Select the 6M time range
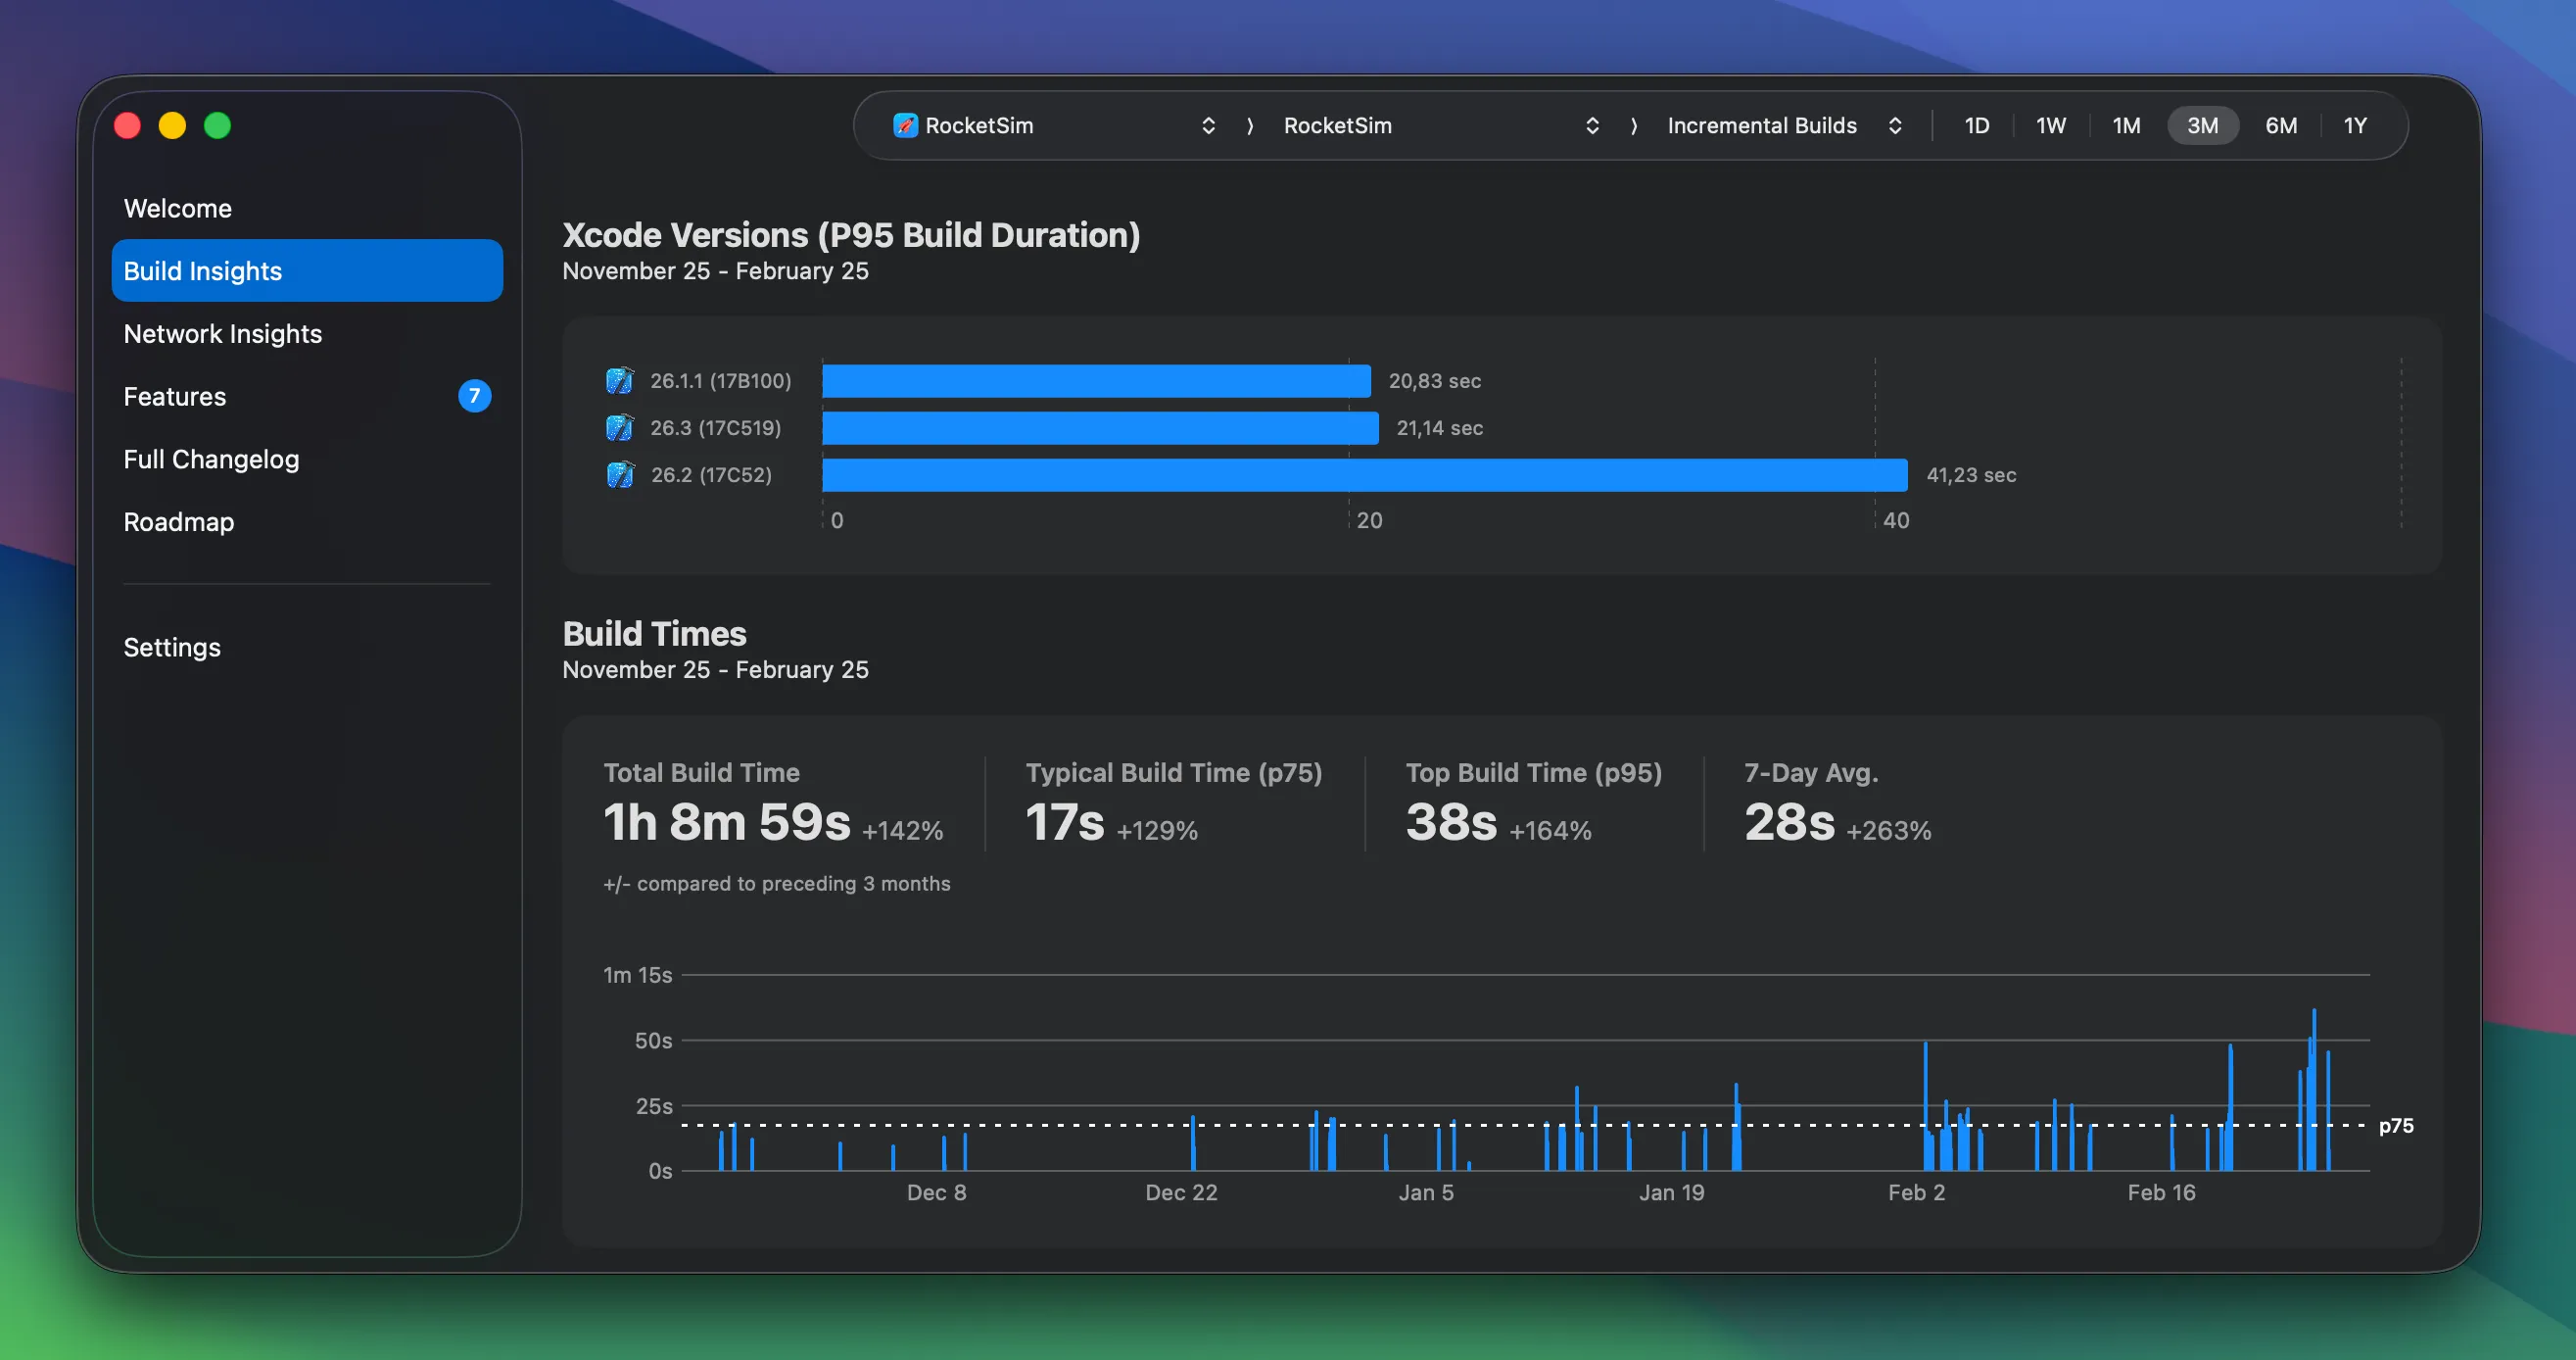The image size is (2576, 1360). click(2281, 125)
